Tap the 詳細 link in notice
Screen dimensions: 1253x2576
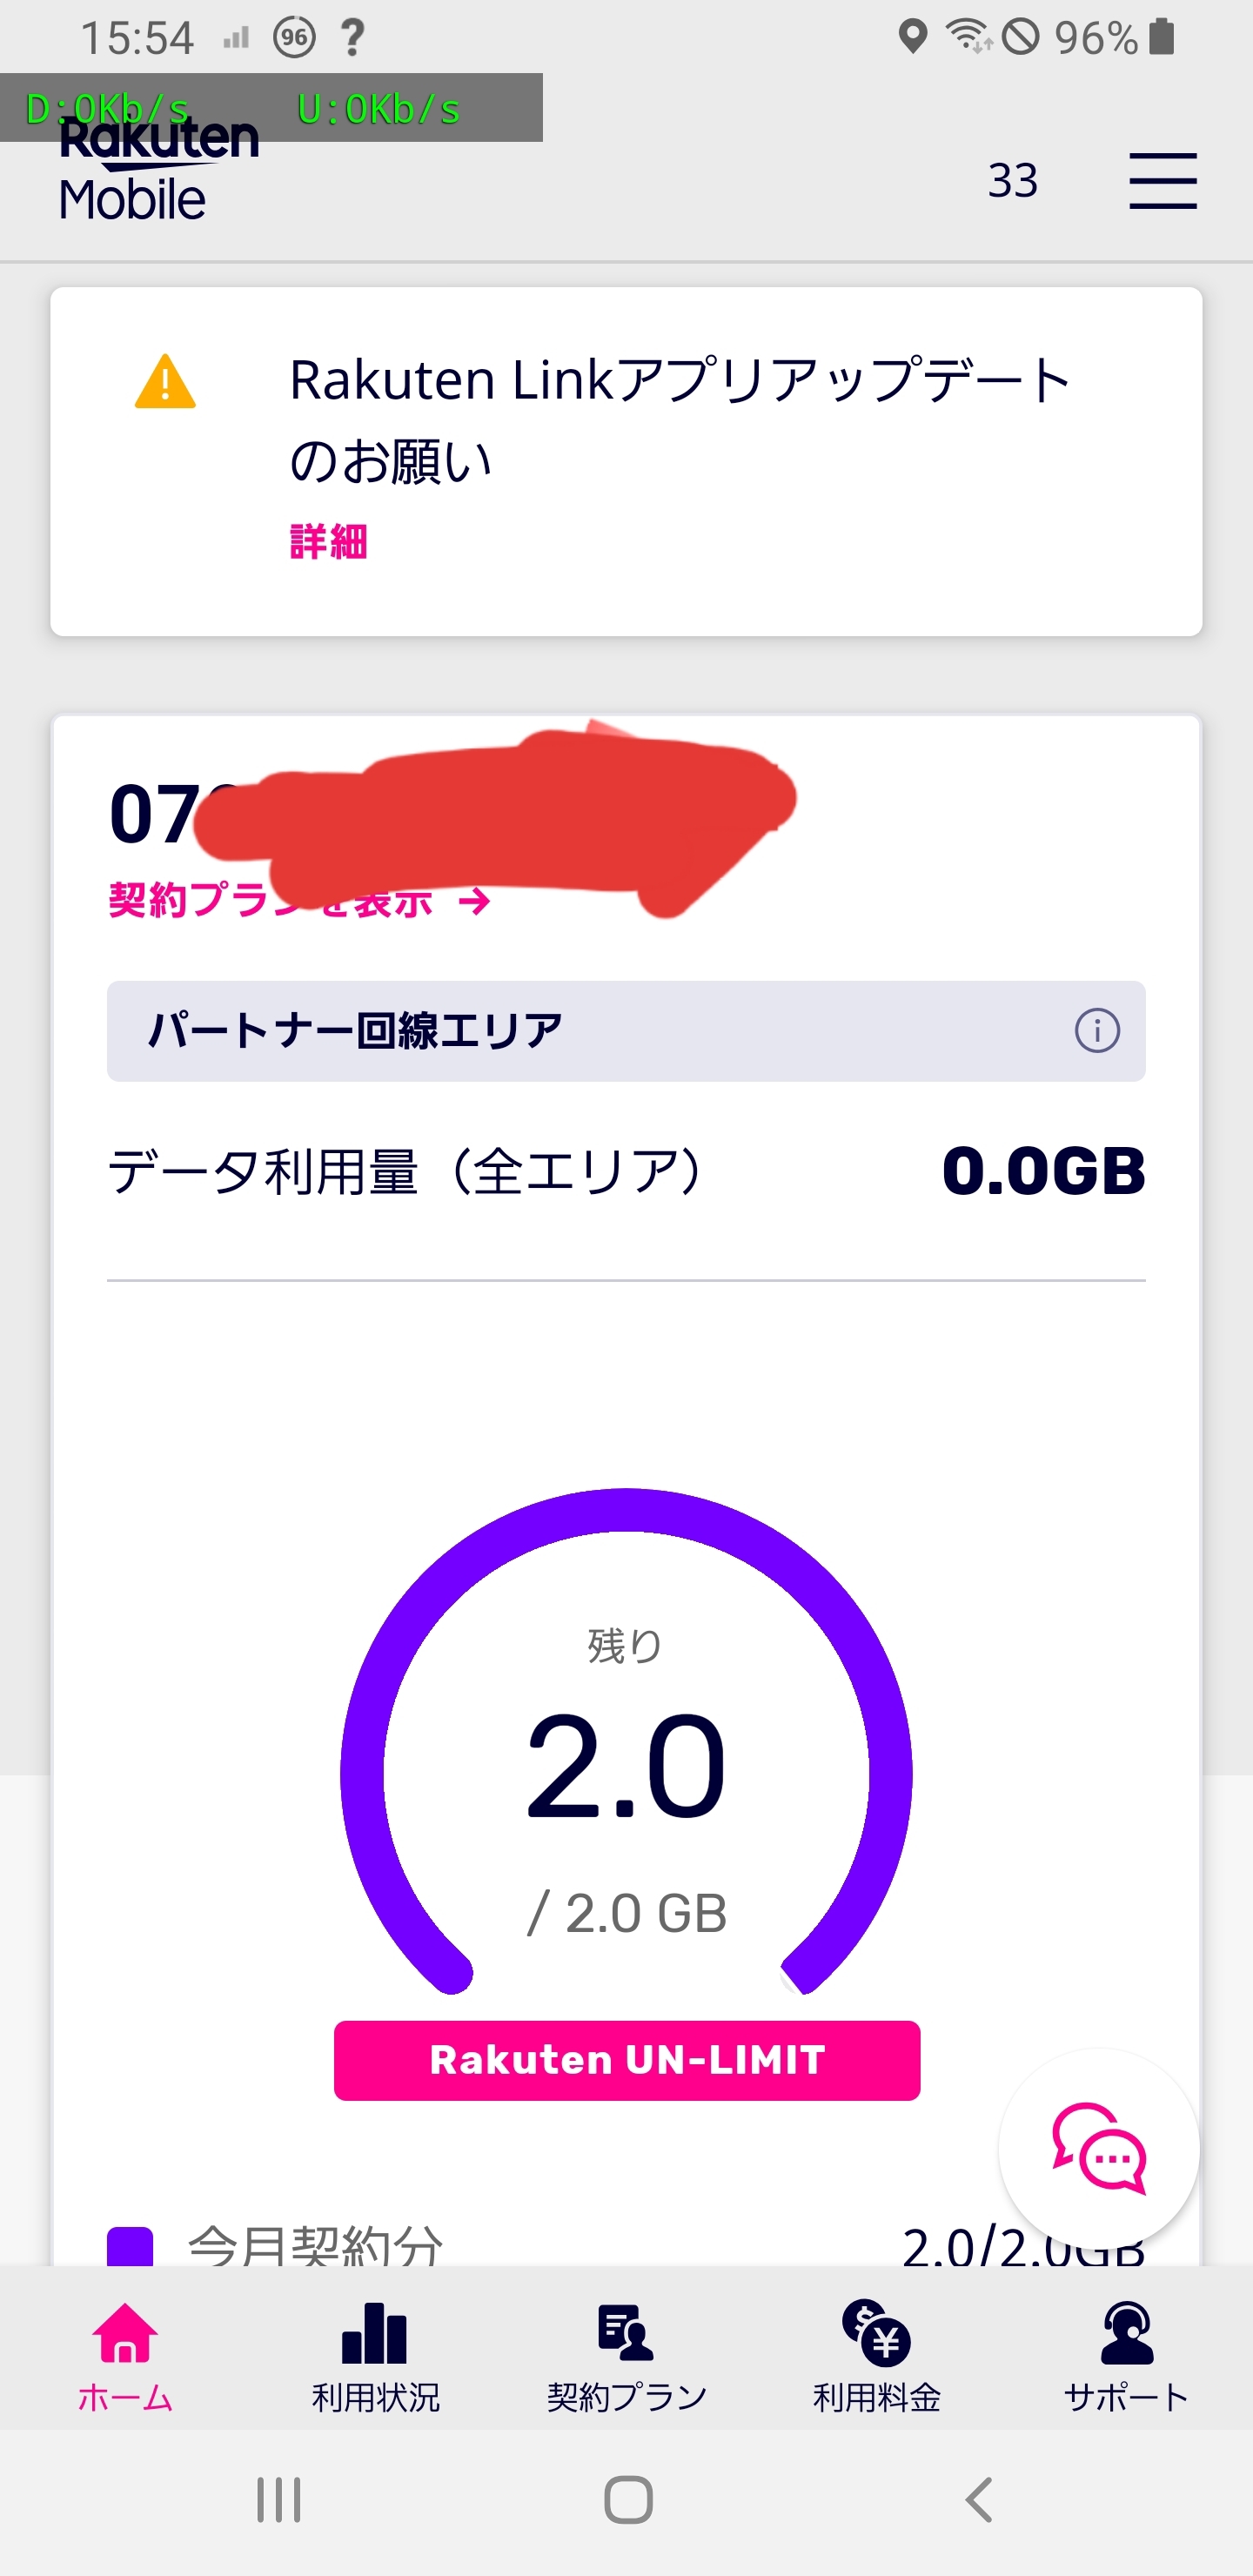point(328,542)
